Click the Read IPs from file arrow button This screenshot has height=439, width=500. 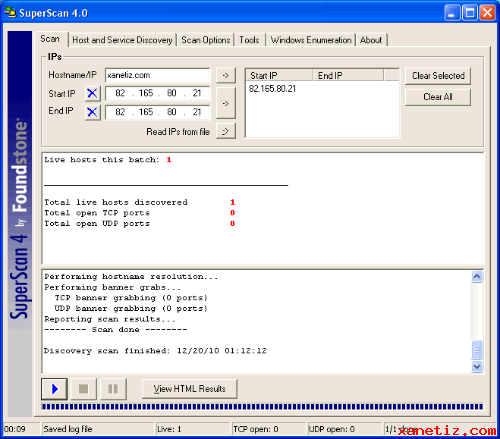pyautogui.click(x=226, y=131)
